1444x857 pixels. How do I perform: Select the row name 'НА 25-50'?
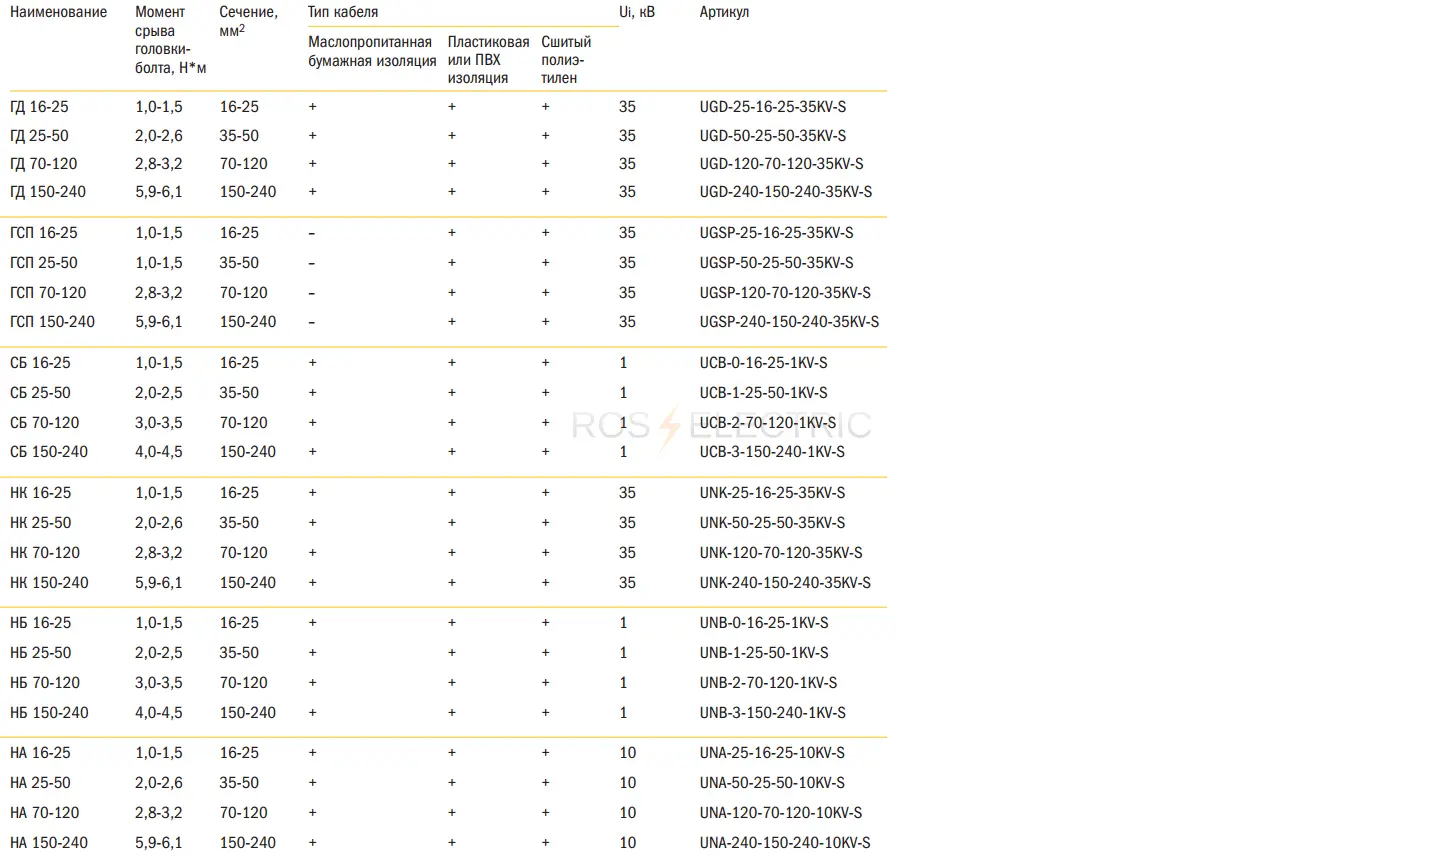(x=40, y=783)
